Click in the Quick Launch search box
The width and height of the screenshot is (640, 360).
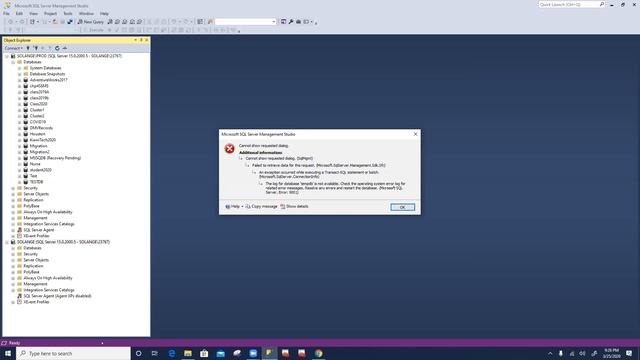coord(571,4)
